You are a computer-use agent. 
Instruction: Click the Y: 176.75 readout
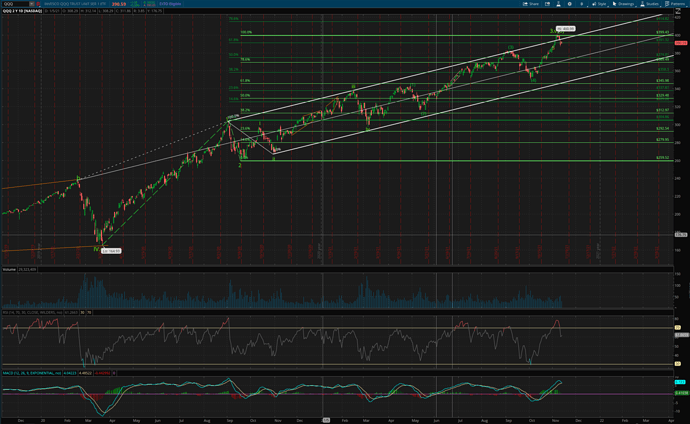point(156,11)
